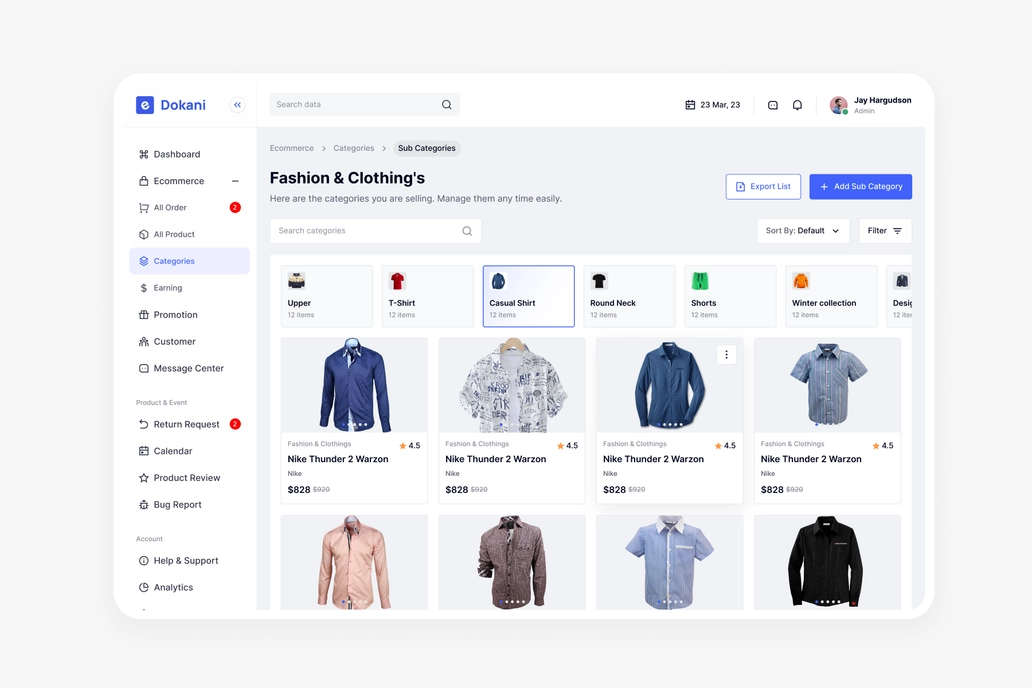Click the search magnifier in top bar
The height and width of the screenshot is (688, 1032).
pyautogui.click(x=447, y=105)
